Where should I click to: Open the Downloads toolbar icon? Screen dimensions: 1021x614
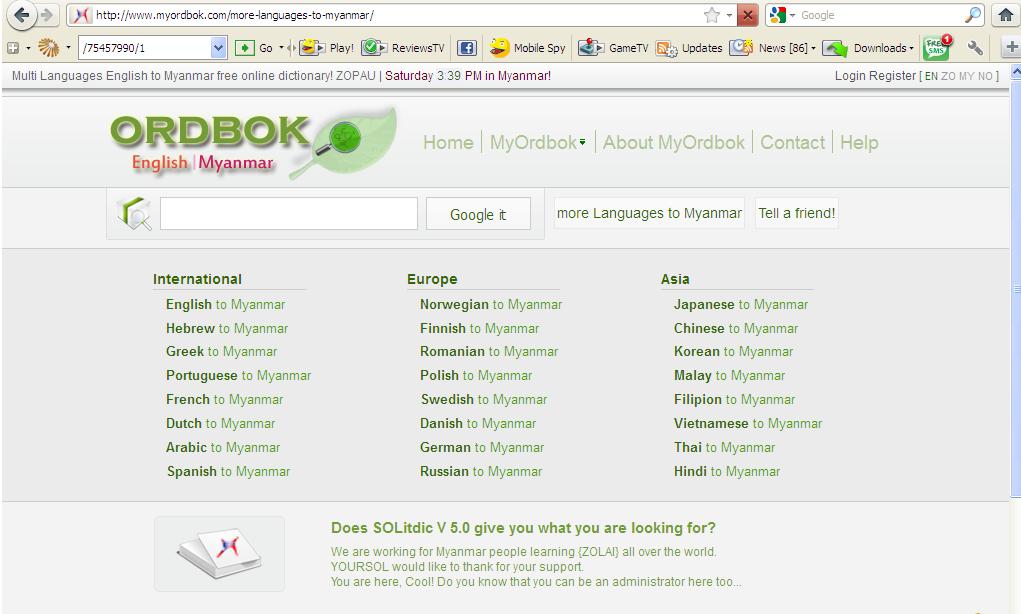tap(835, 48)
